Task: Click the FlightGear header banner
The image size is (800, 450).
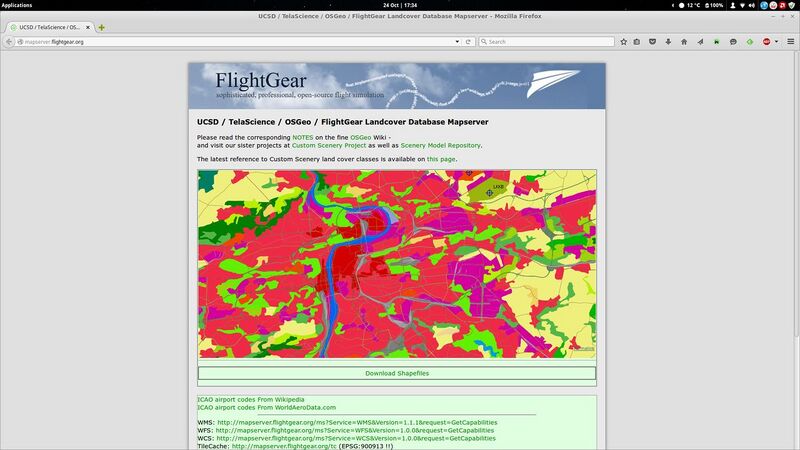Action: (x=397, y=86)
